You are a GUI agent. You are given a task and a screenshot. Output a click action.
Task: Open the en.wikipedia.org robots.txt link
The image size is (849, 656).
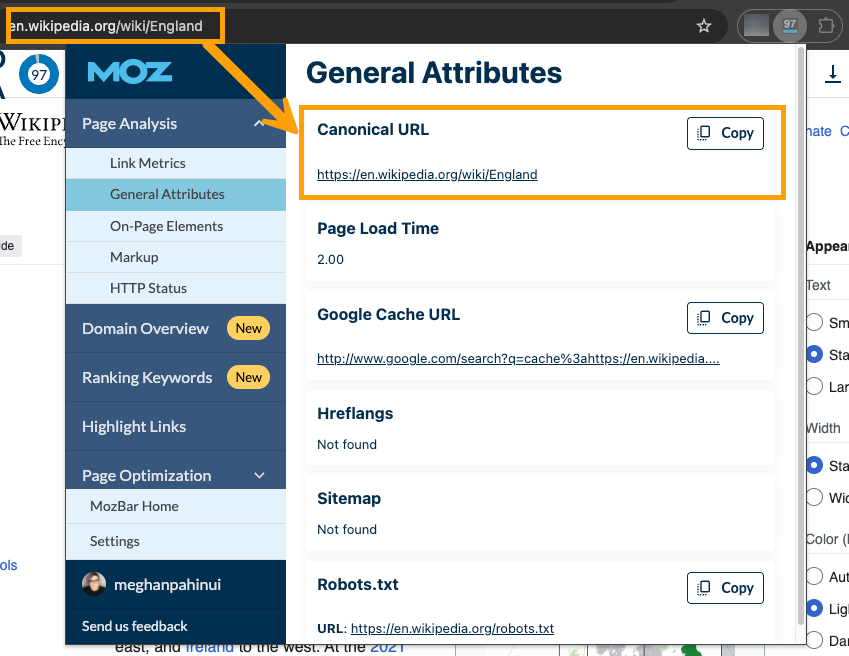(452, 629)
